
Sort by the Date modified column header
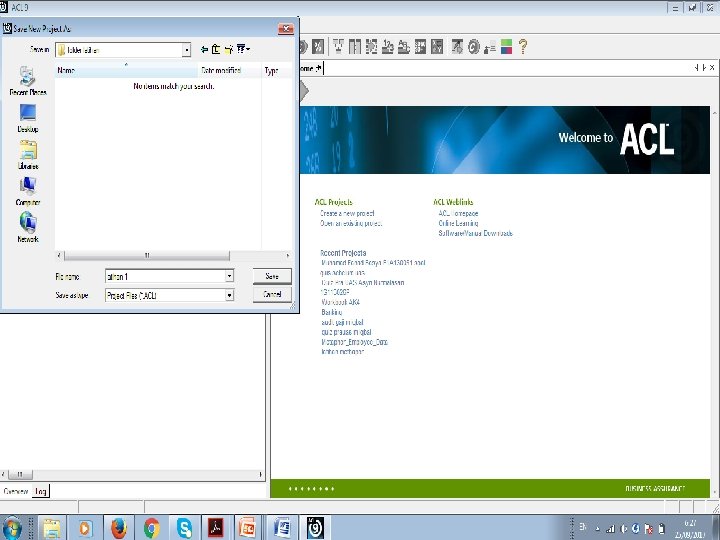(x=230, y=70)
